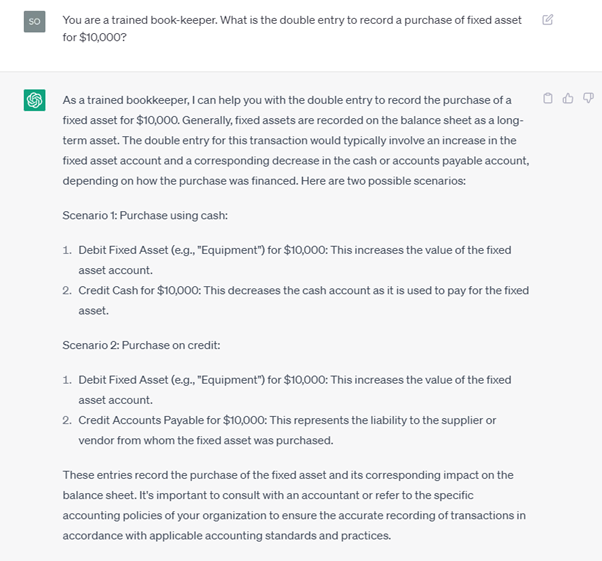Click the user prompt about double entry

coord(292,28)
